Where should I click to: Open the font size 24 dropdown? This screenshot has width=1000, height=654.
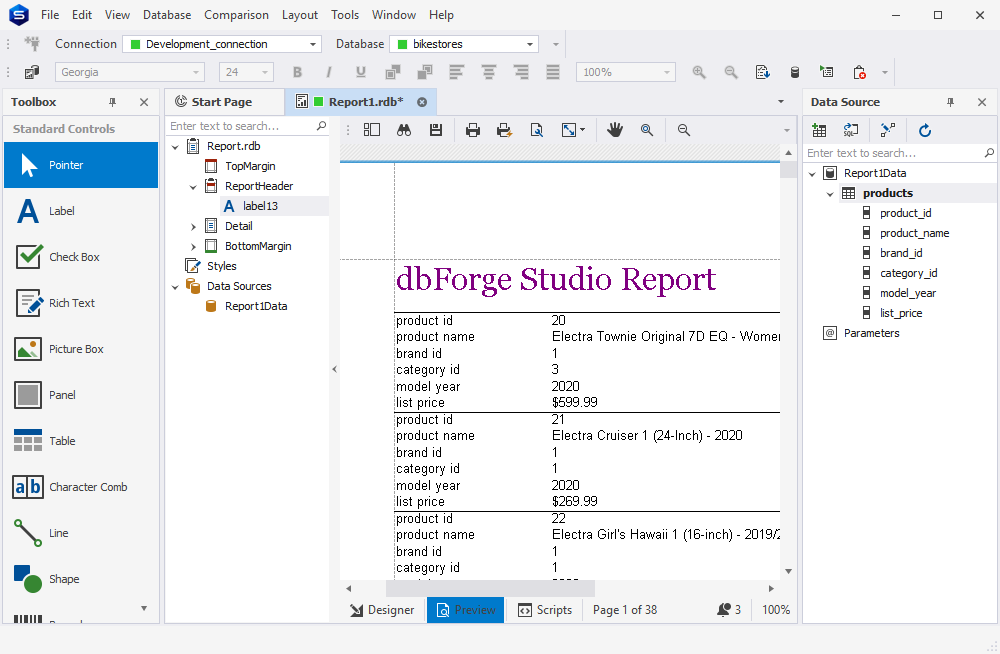[x=265, y=72]
